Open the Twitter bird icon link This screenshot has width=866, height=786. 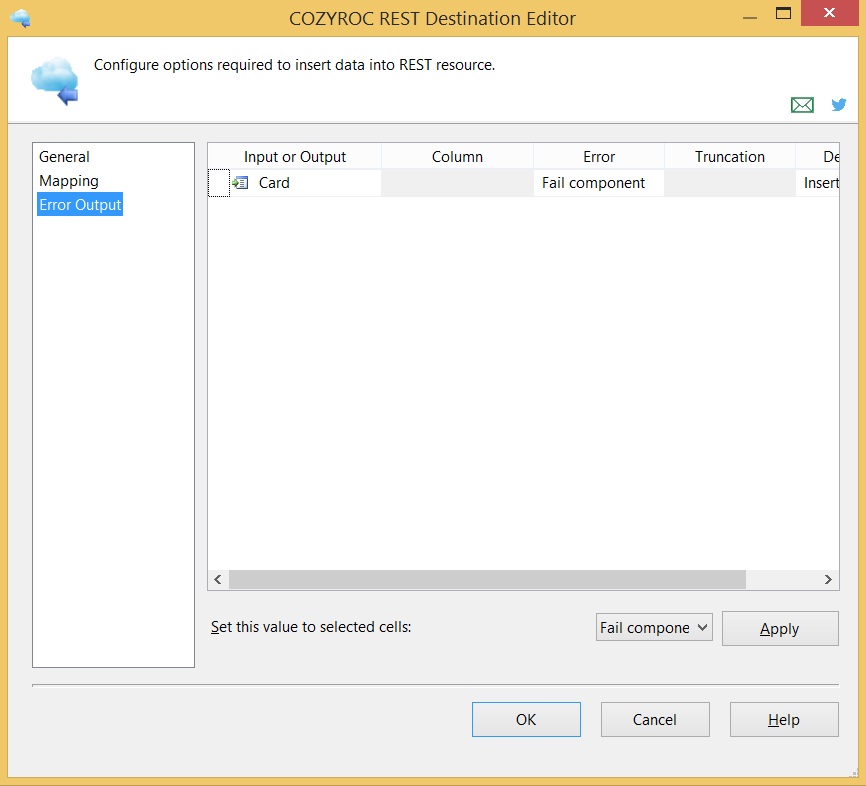(x=838, y=104)
